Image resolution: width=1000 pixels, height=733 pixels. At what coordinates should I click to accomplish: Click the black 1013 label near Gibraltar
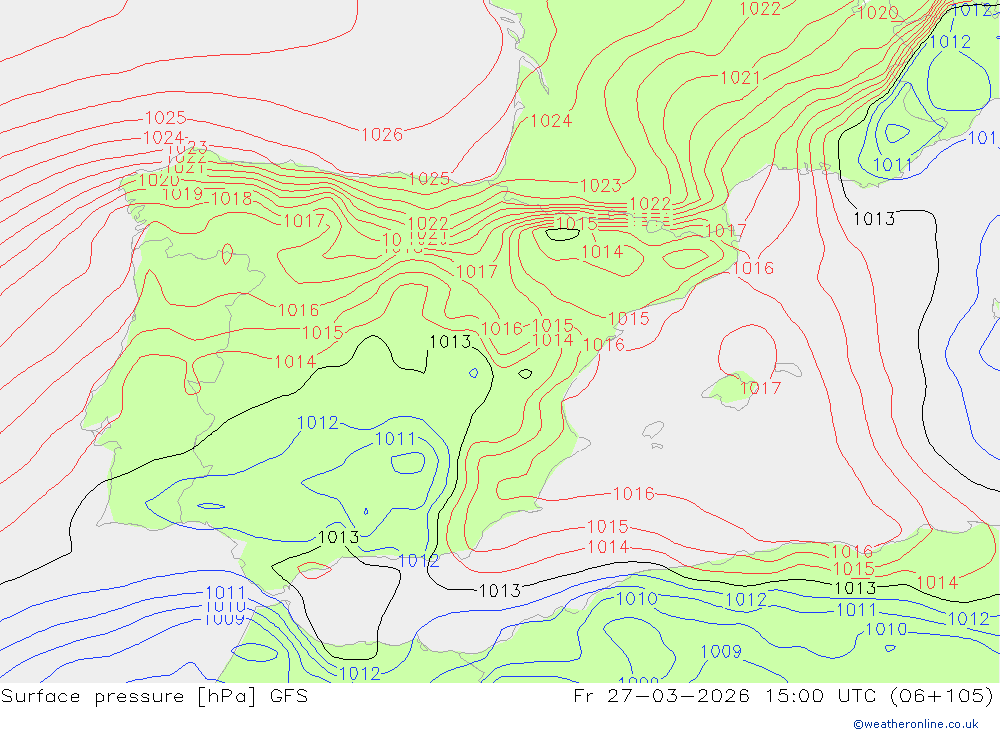click(339, 537)
